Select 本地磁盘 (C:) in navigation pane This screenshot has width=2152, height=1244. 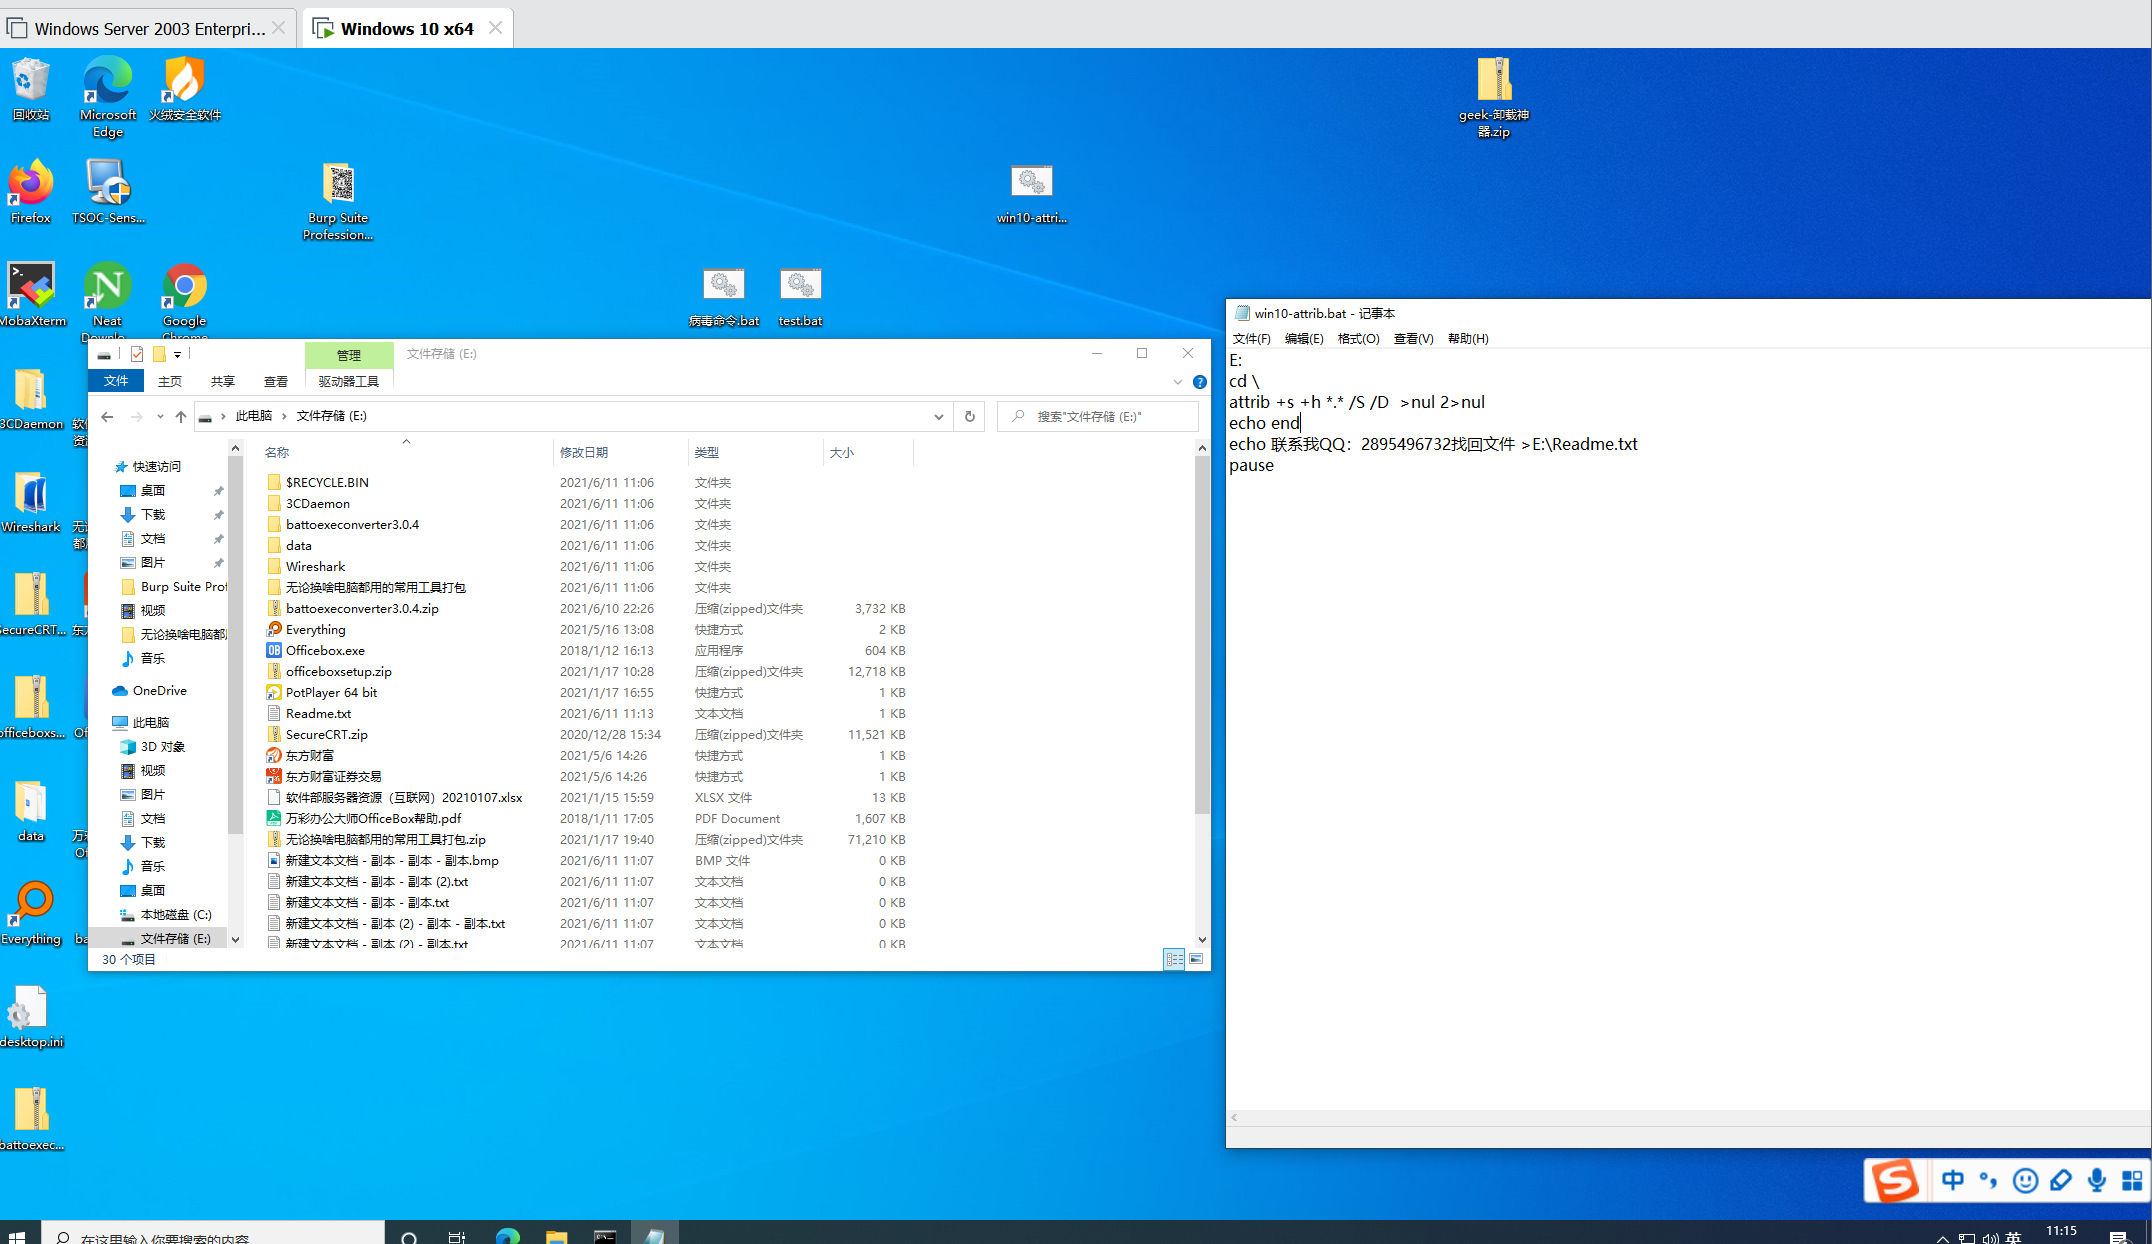[x=175, y=914]
